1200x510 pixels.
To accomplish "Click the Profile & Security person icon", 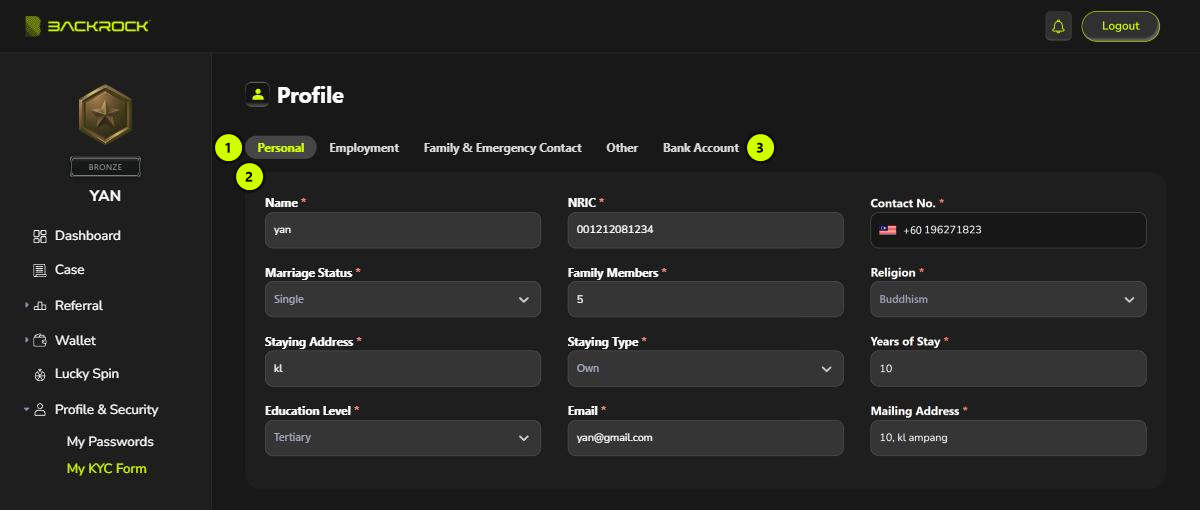I will [x=40, y=409].
